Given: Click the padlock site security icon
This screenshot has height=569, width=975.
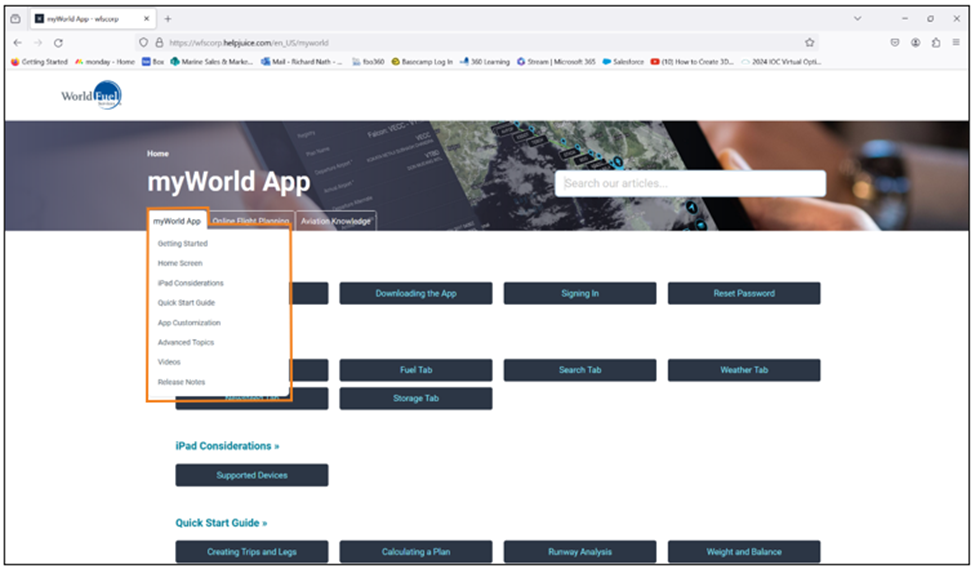Looking at the screenshot, I should (159, 43).
